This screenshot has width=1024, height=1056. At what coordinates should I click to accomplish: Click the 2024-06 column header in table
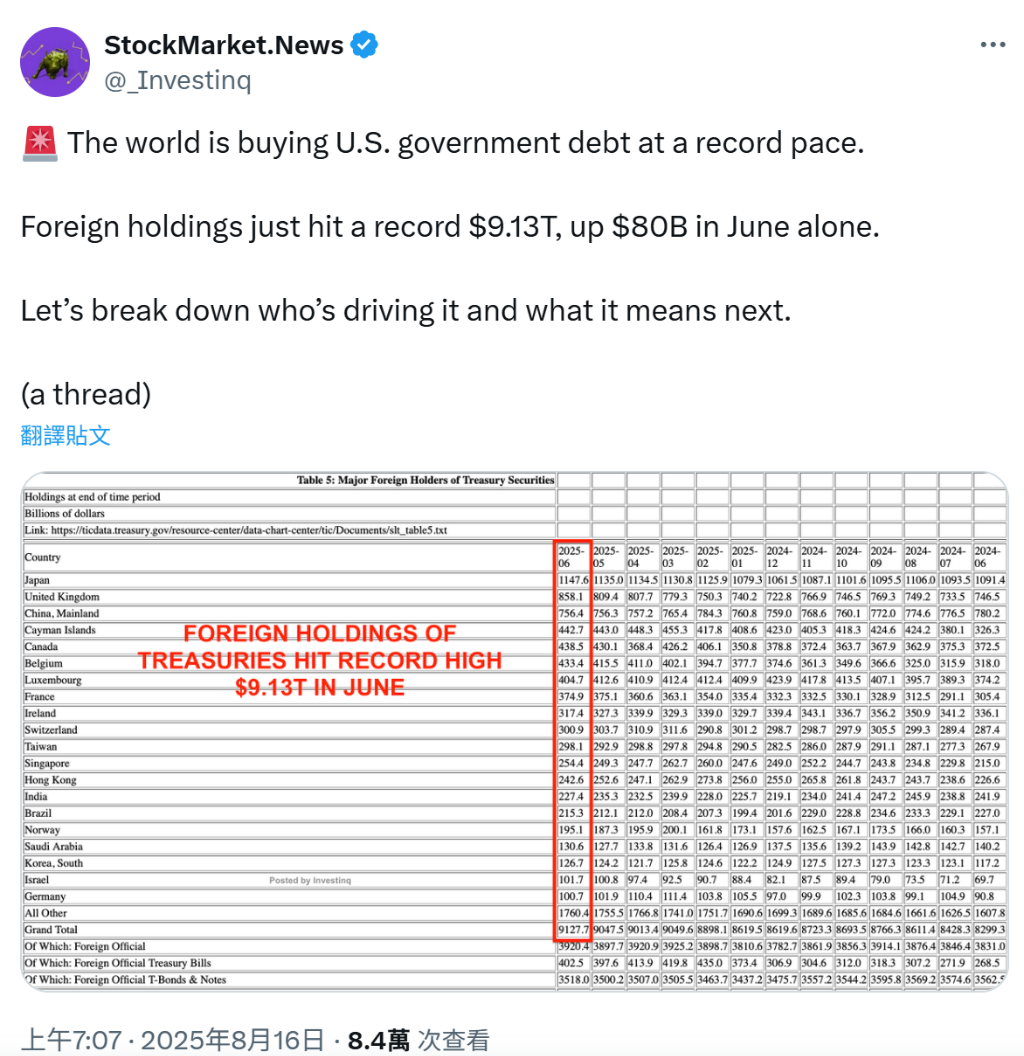tap(988, 557)
